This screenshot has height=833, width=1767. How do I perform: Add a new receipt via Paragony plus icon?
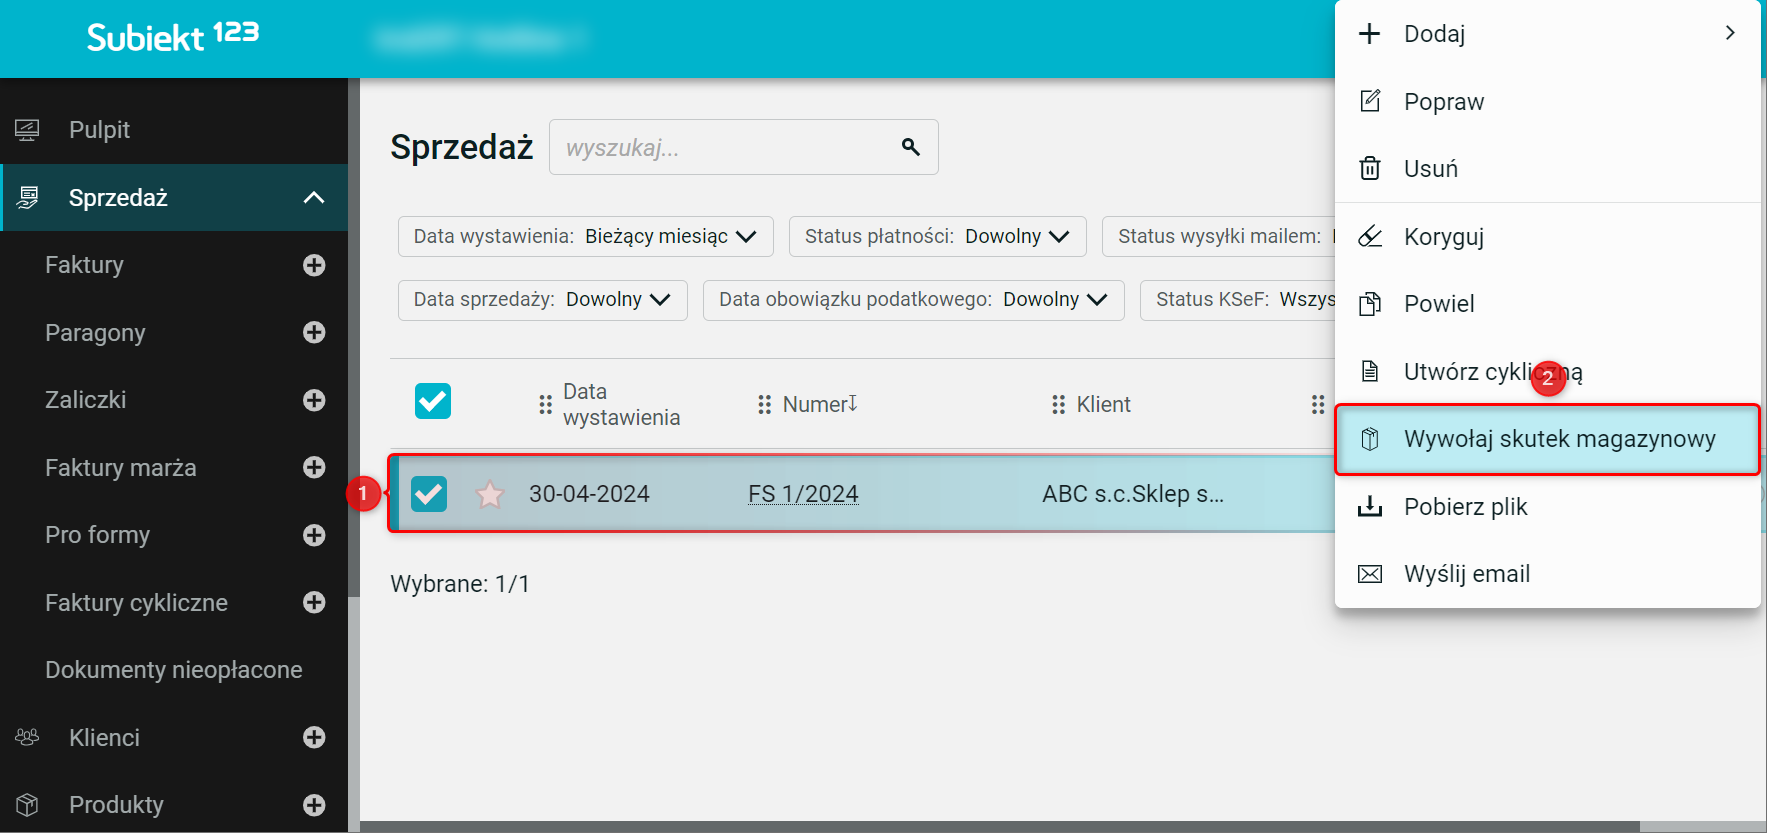point(314,332)
